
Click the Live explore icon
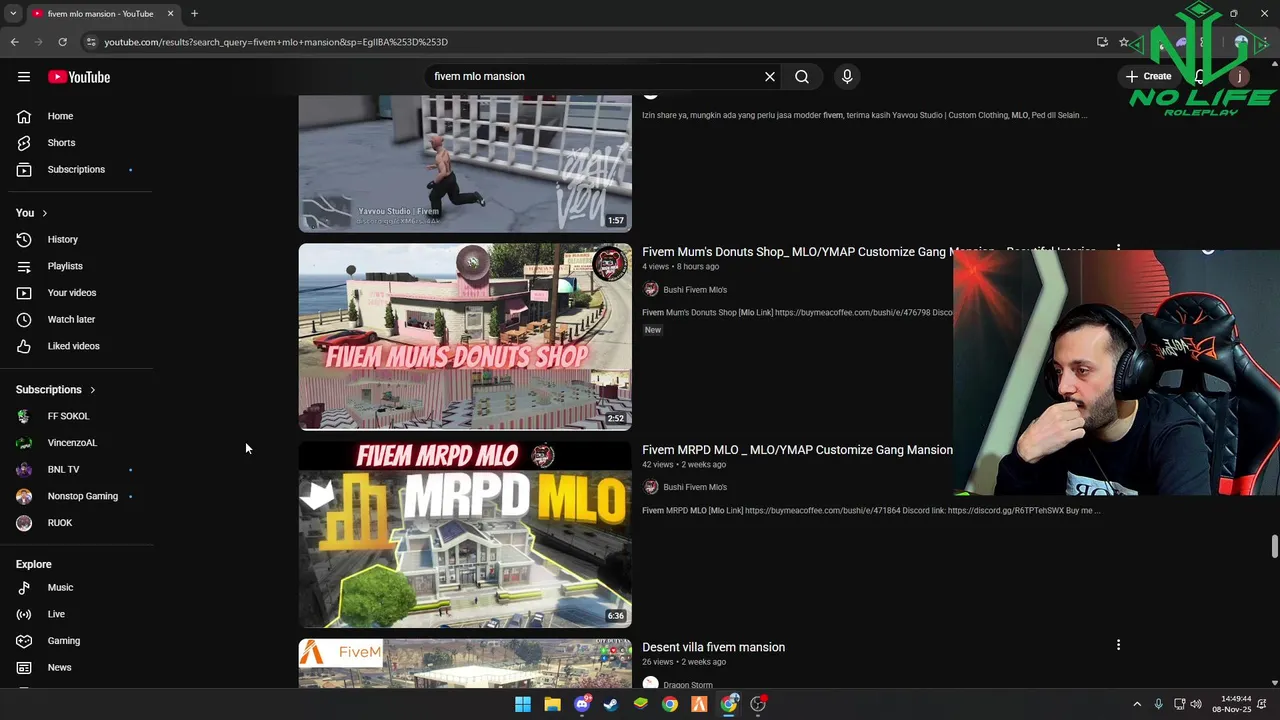25,614
